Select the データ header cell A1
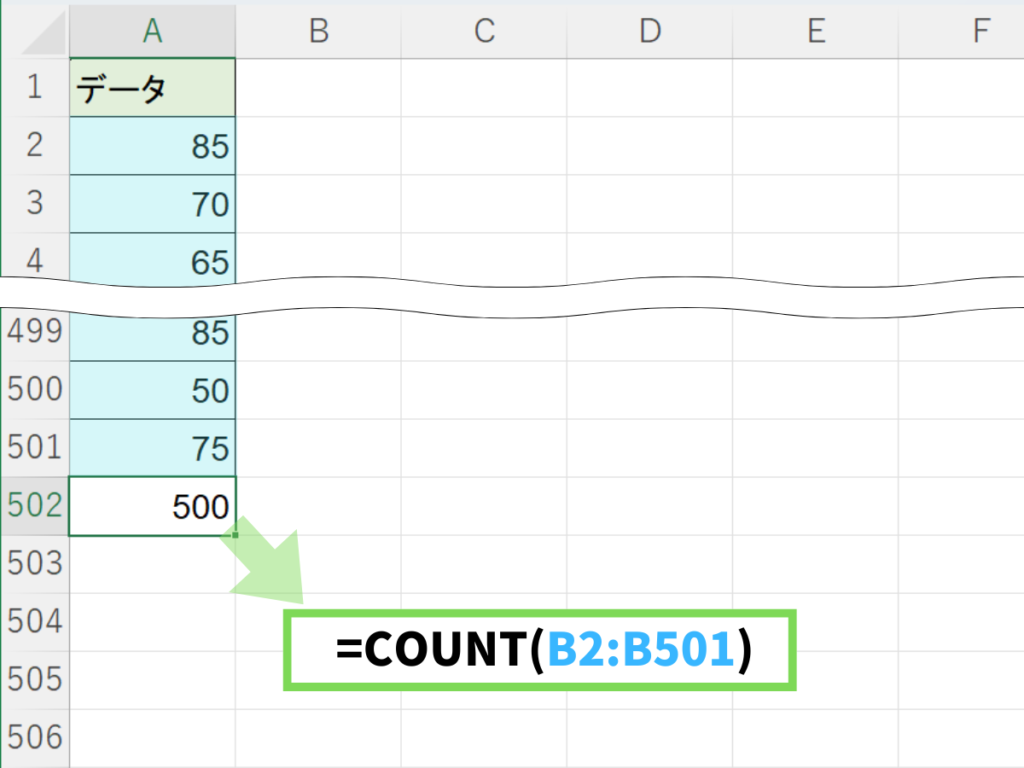 coord(152,88)
